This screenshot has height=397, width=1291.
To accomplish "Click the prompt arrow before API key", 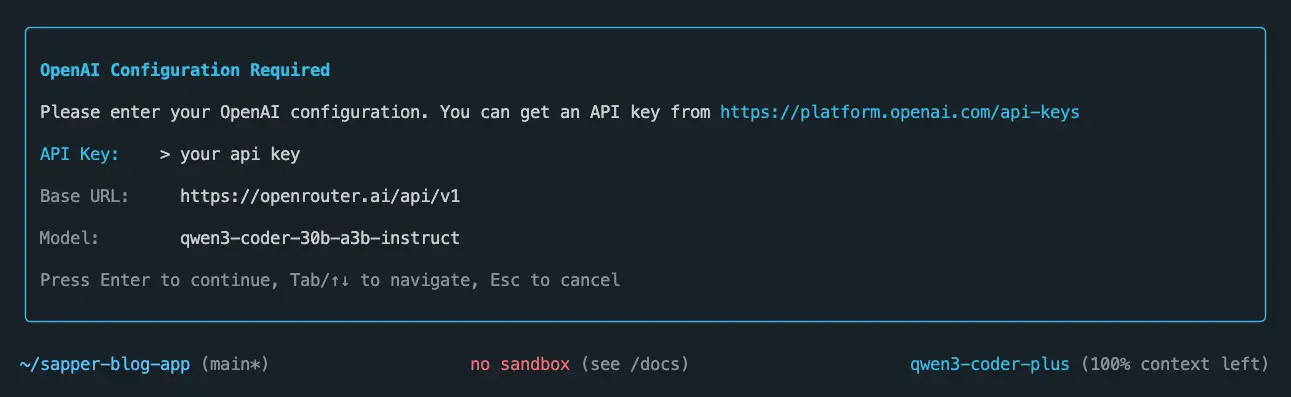I will (x=165, y=154).
